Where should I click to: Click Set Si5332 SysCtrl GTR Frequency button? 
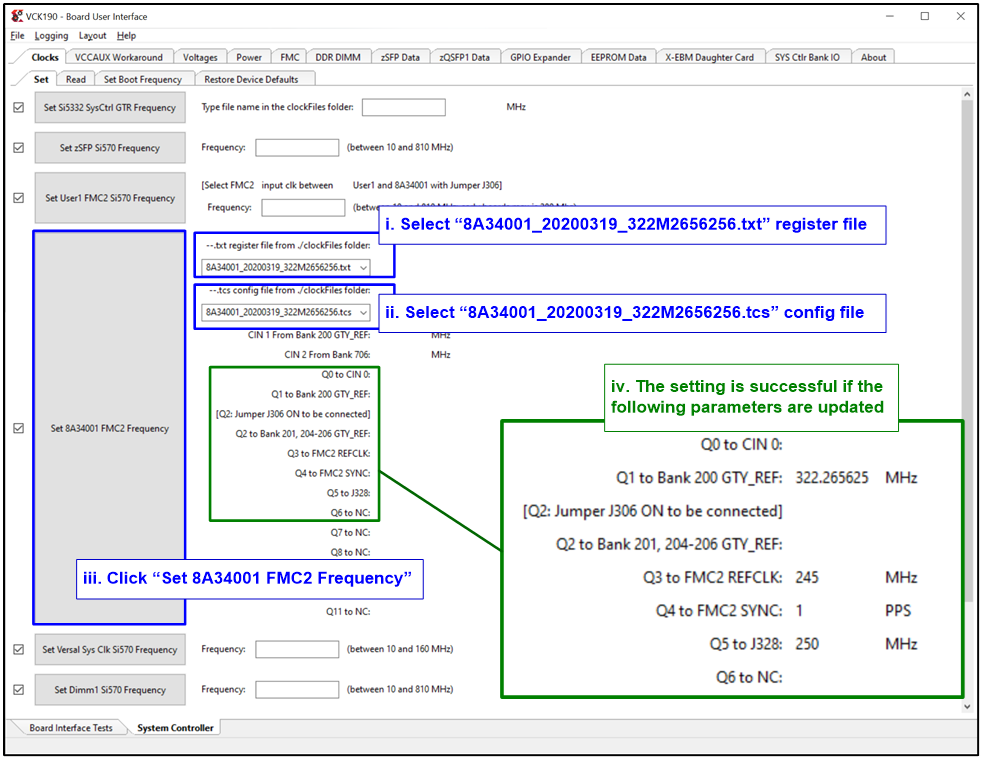tap(110, 107)
